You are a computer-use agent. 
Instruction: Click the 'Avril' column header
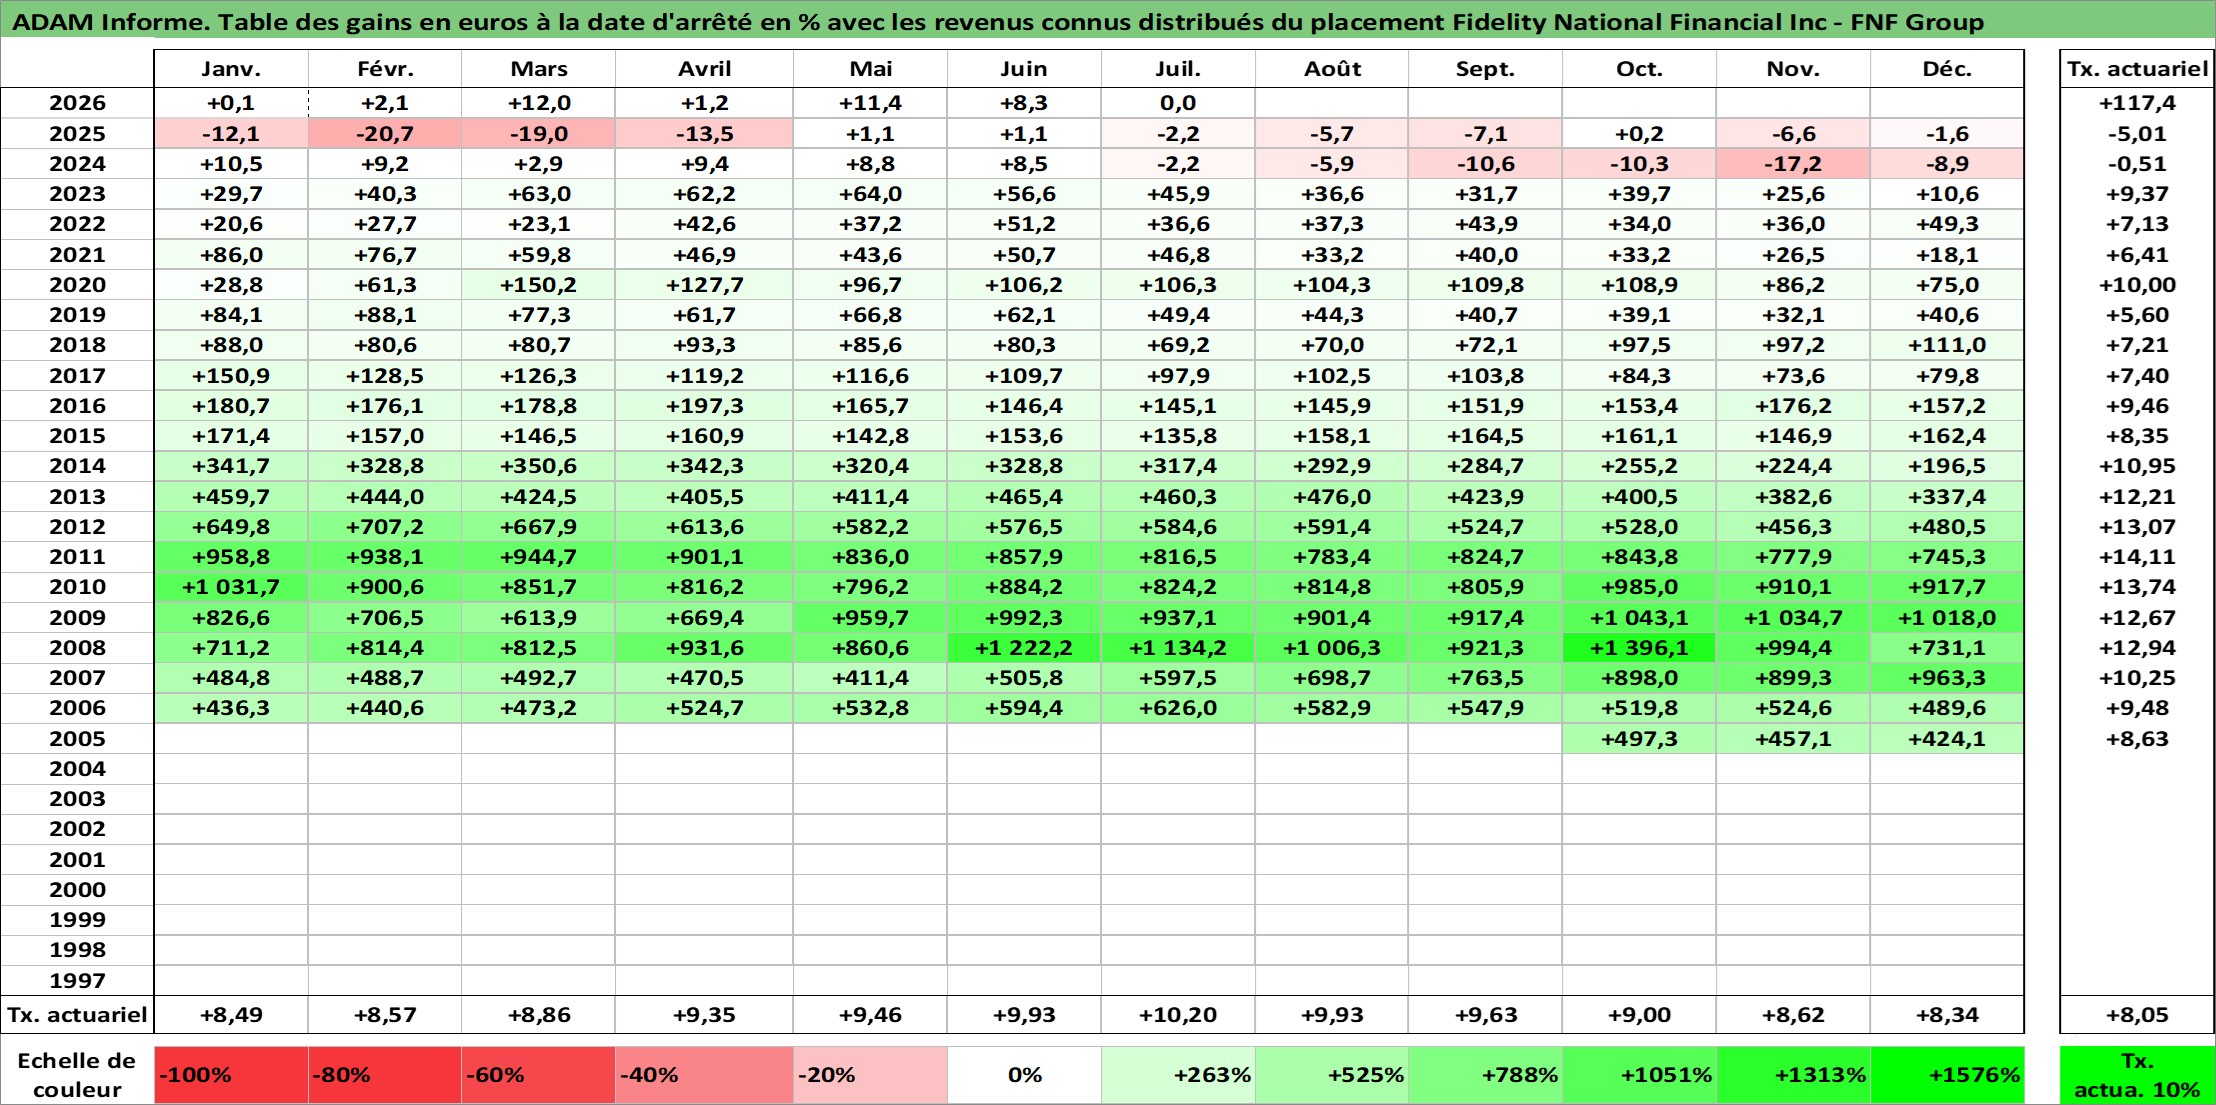(704, 69)
